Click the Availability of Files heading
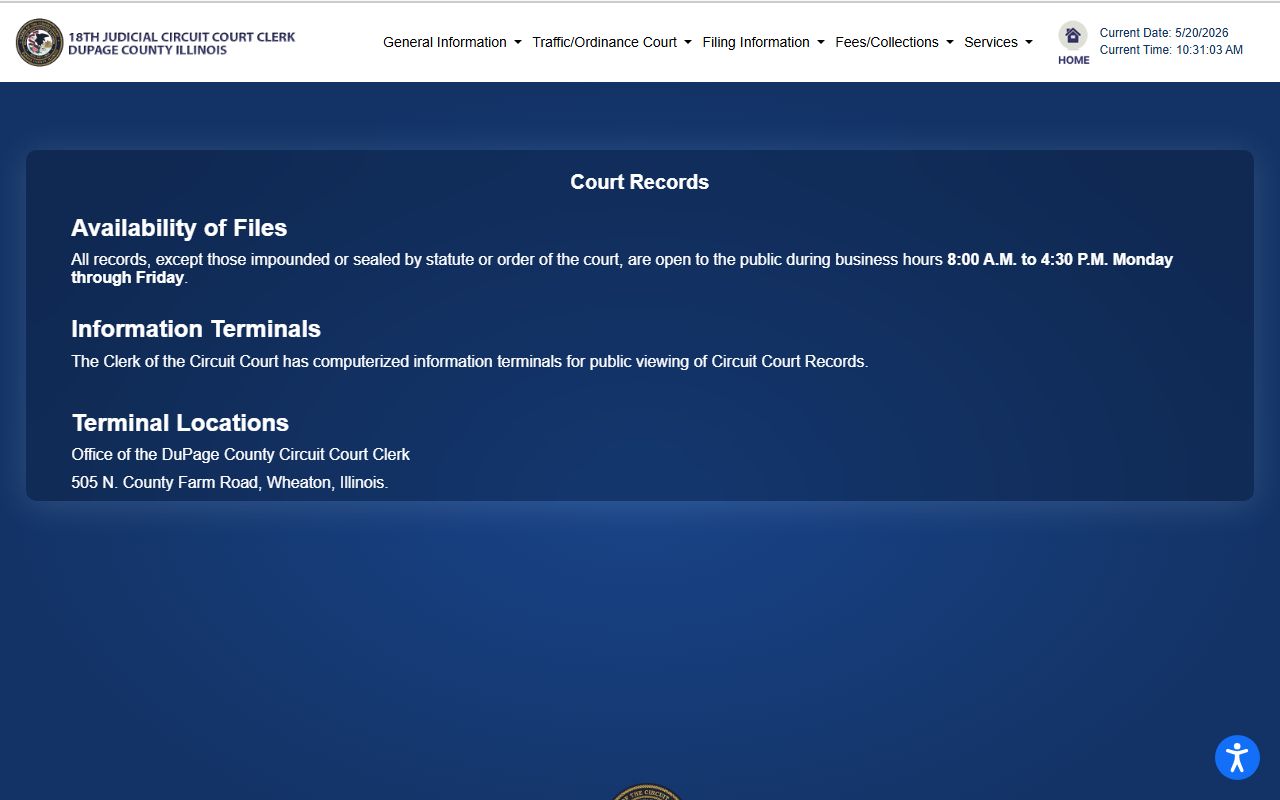 pos(179,228)
